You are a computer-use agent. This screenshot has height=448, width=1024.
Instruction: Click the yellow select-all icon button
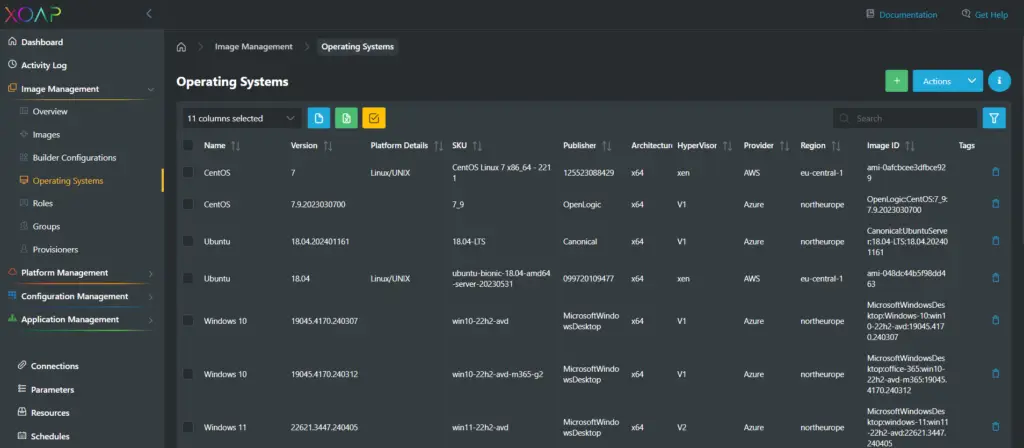pos(374,118)
